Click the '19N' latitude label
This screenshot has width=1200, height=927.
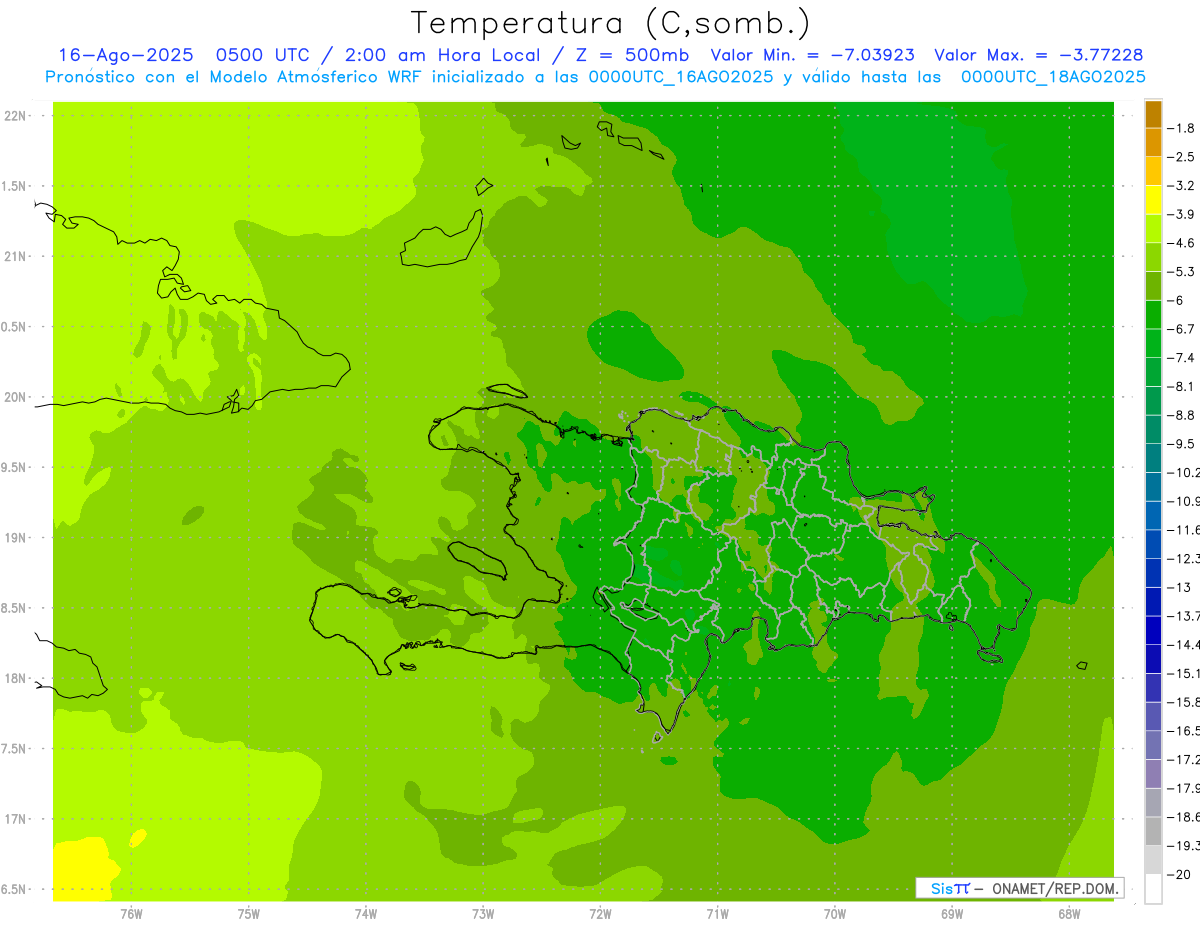coord(15,537)
